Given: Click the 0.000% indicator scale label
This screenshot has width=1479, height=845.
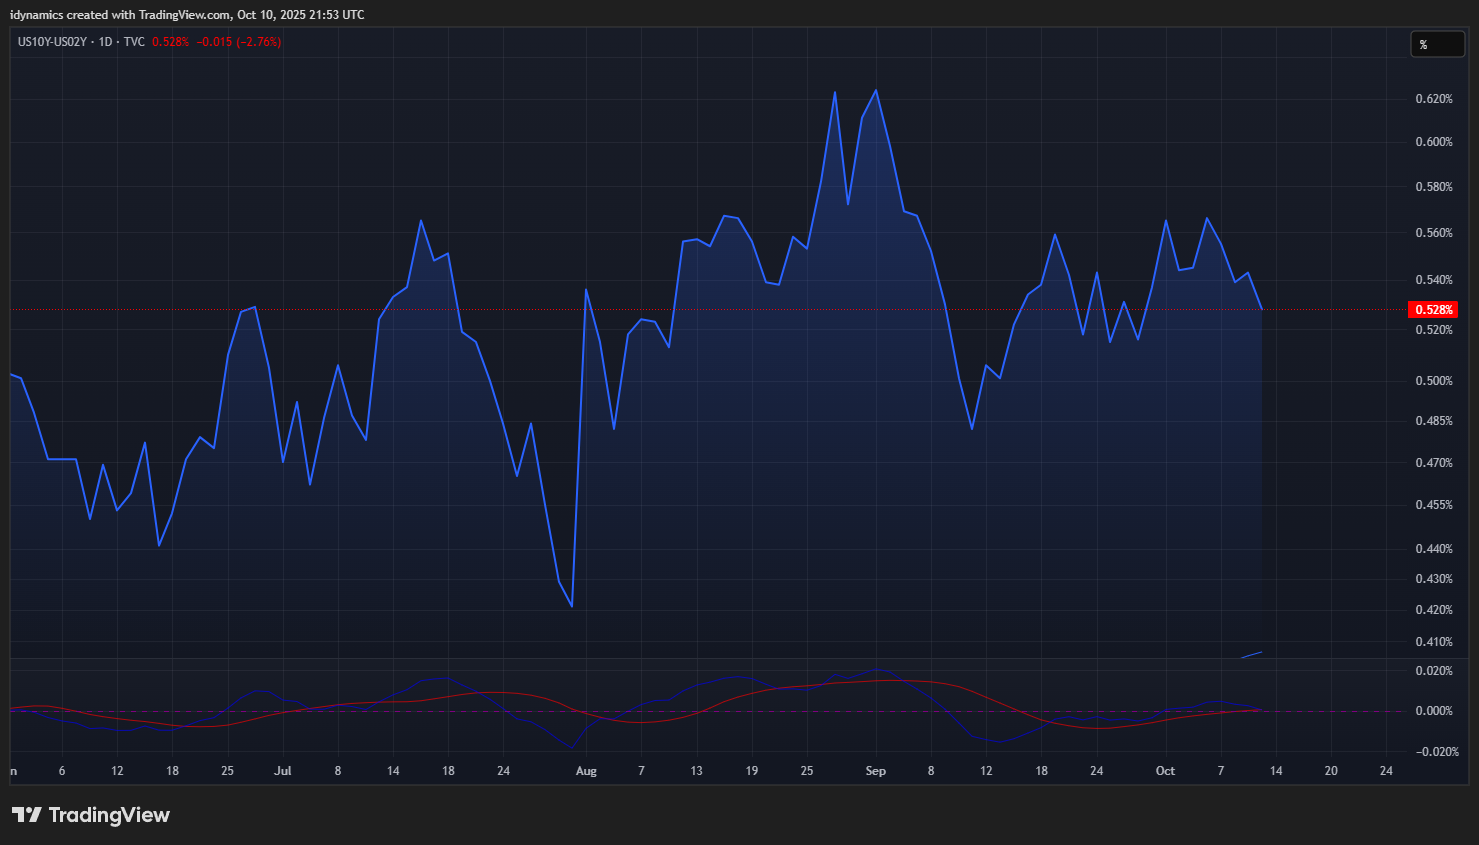Looking at the screenshot, I should 1433,711.
